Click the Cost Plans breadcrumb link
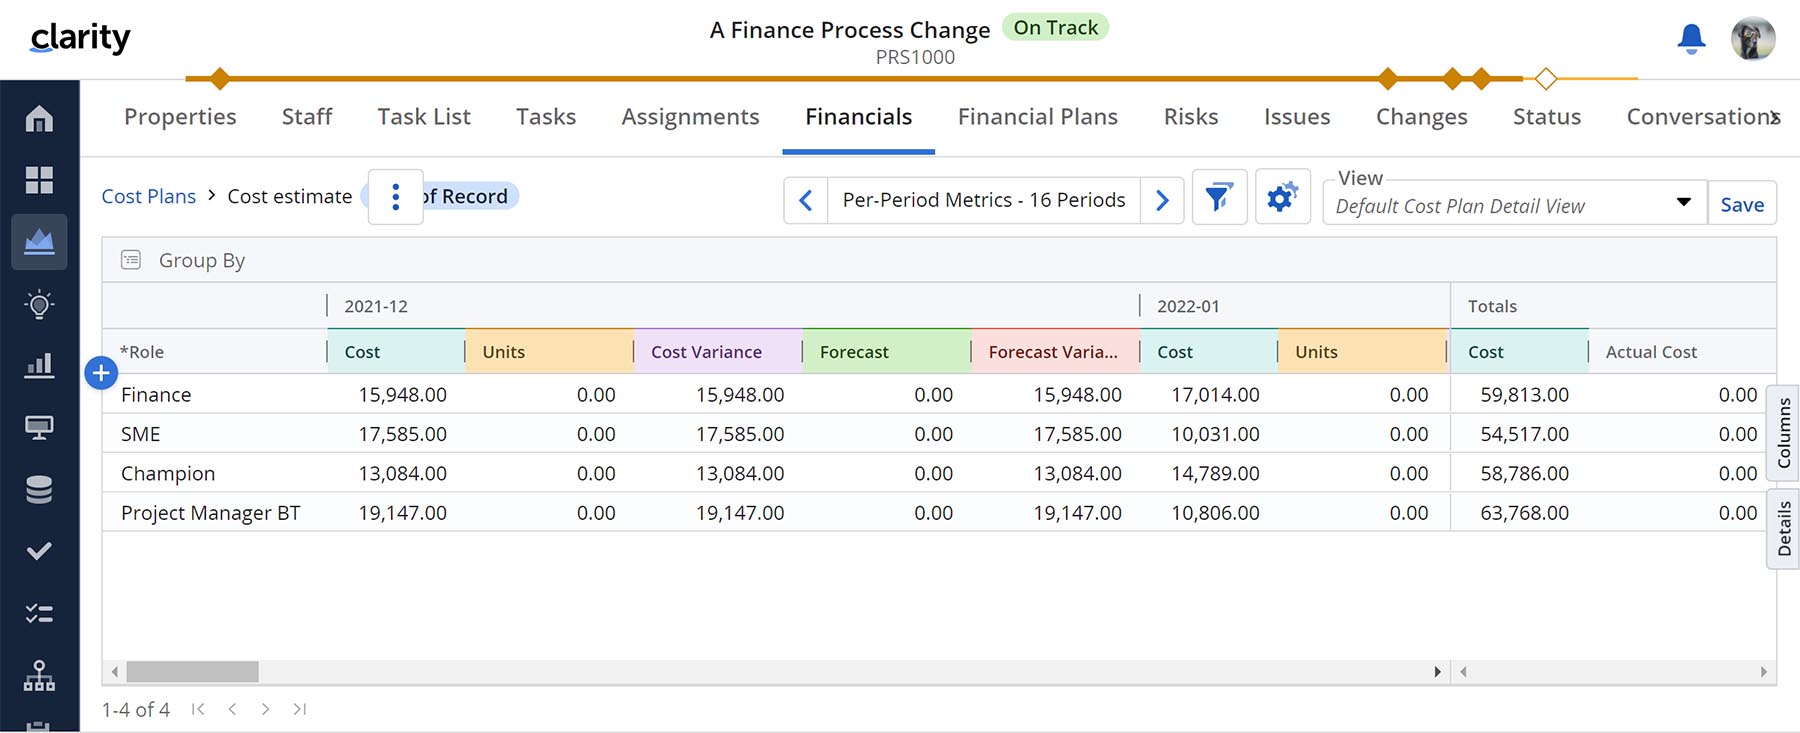The width and height of the screenshot is (1800, 733). [x=149, y=197]
